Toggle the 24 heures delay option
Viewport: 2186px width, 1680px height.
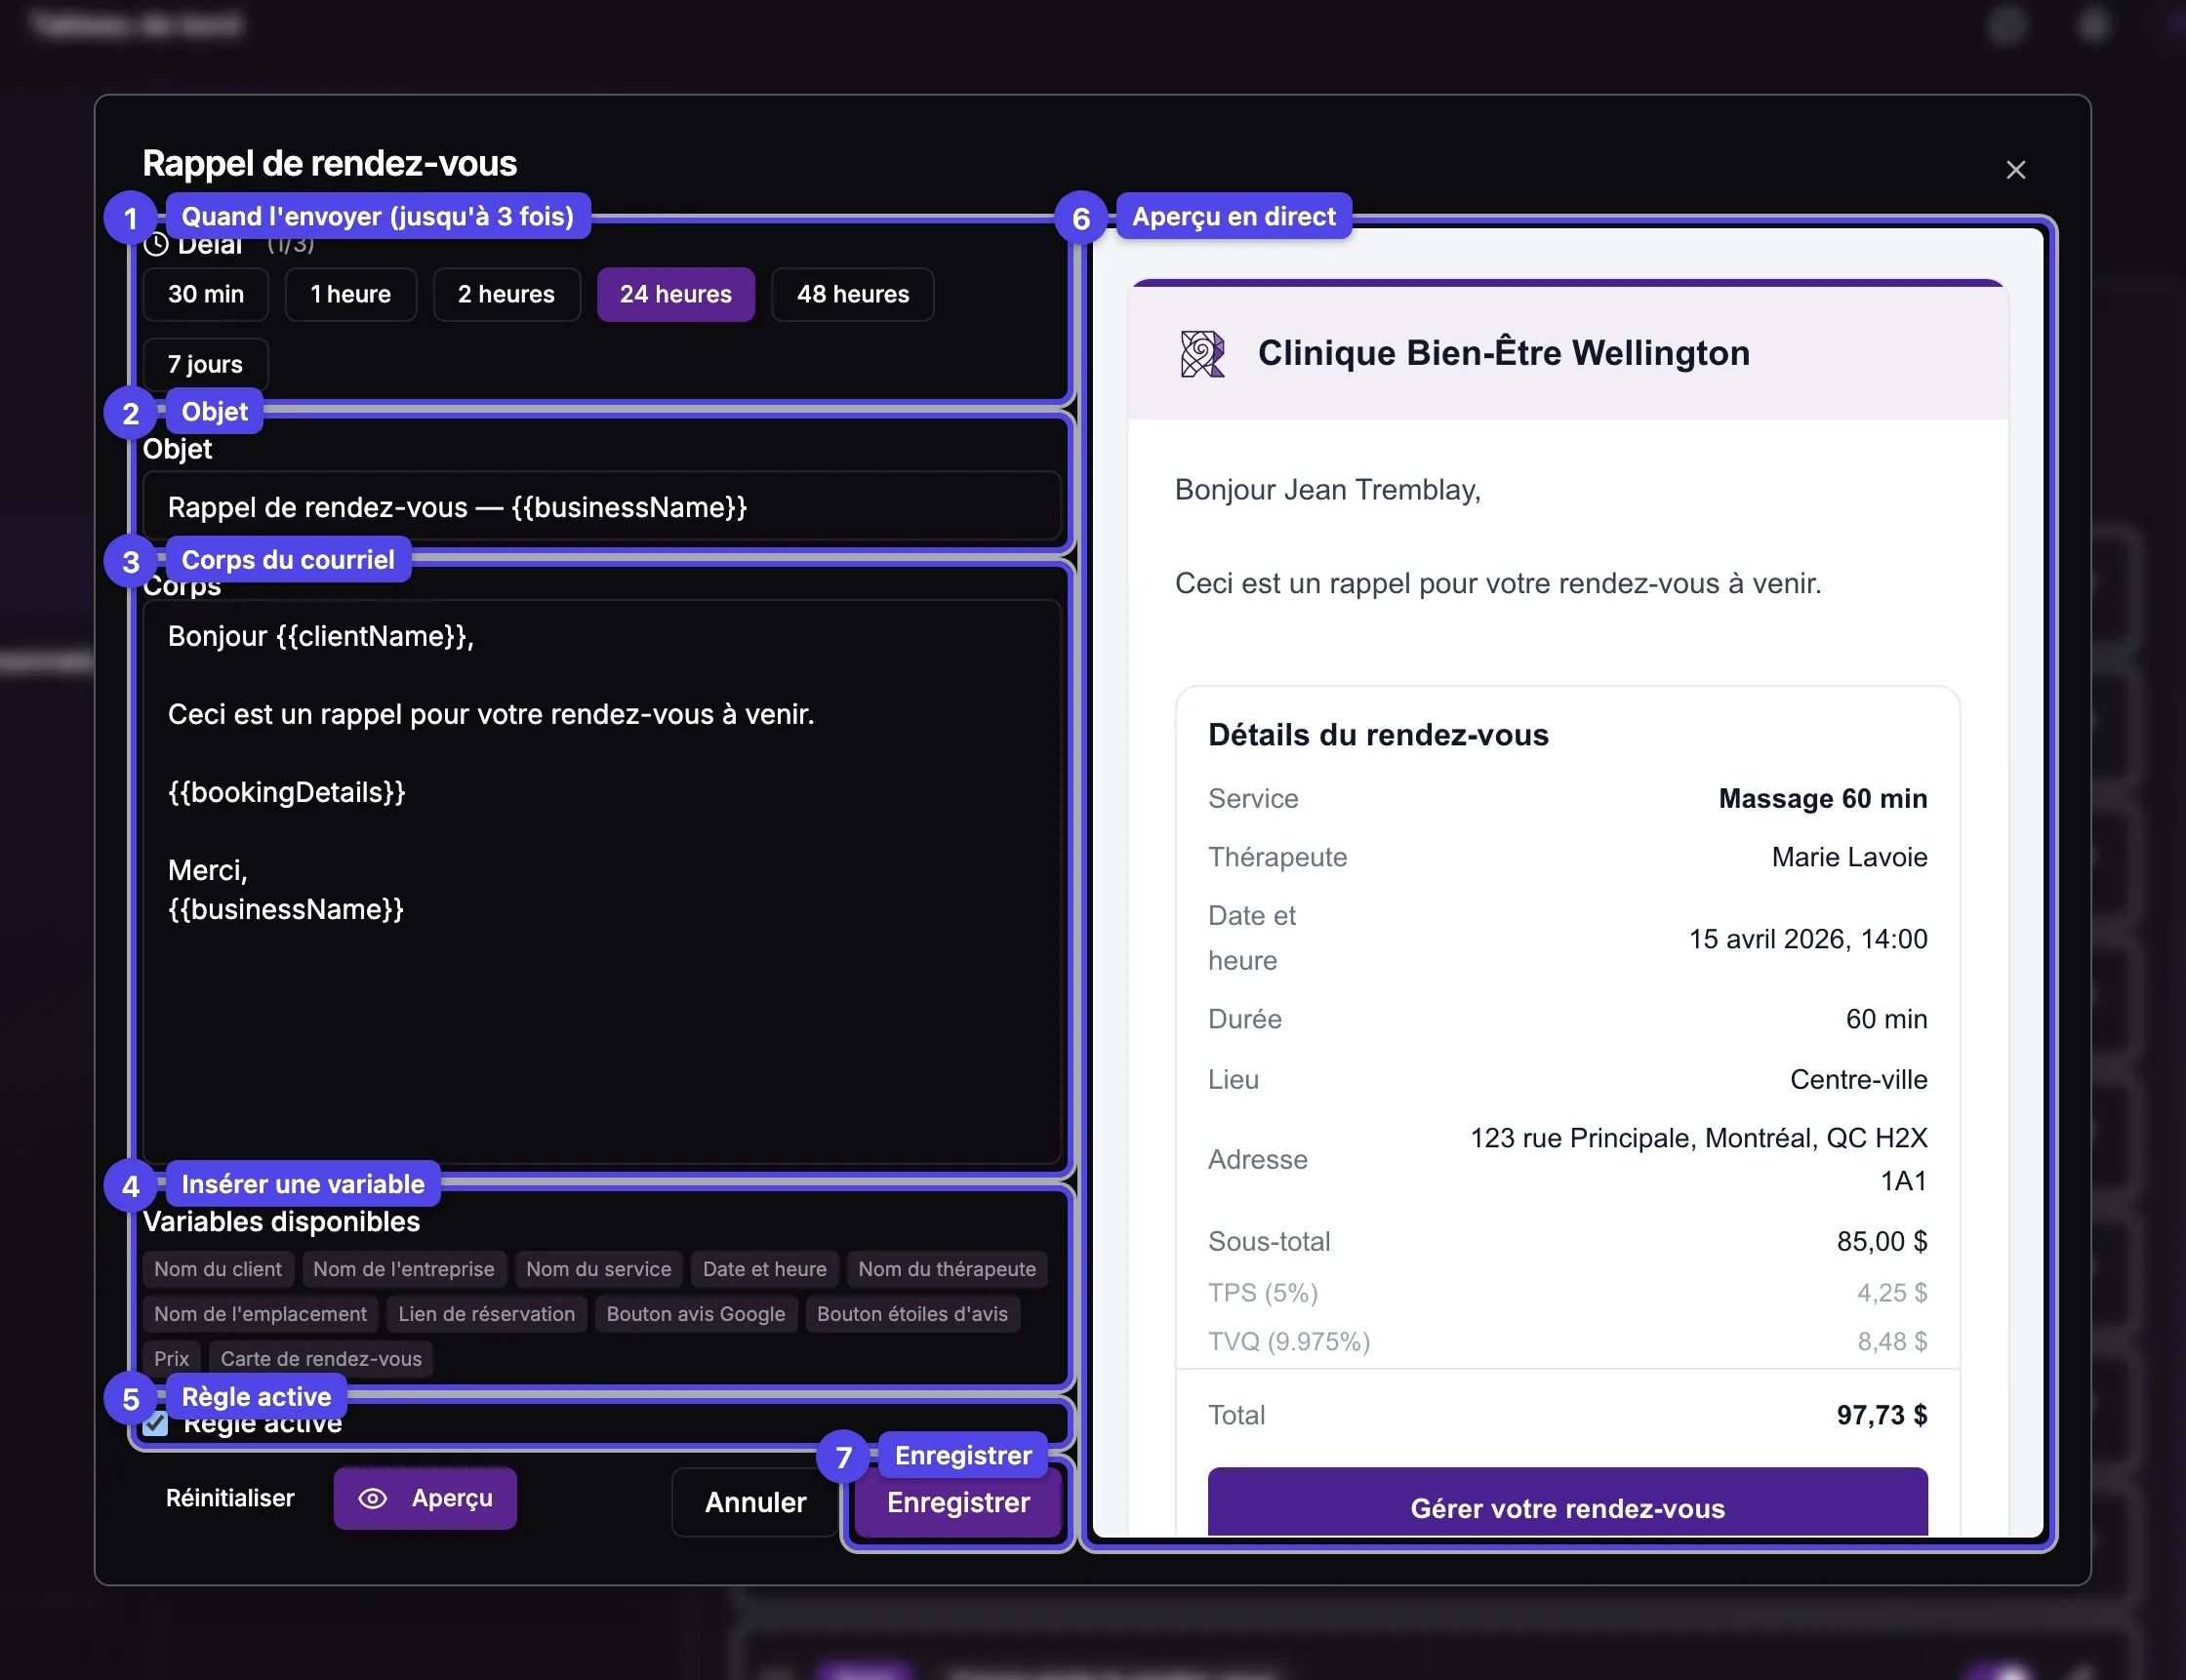click(675, 294)
